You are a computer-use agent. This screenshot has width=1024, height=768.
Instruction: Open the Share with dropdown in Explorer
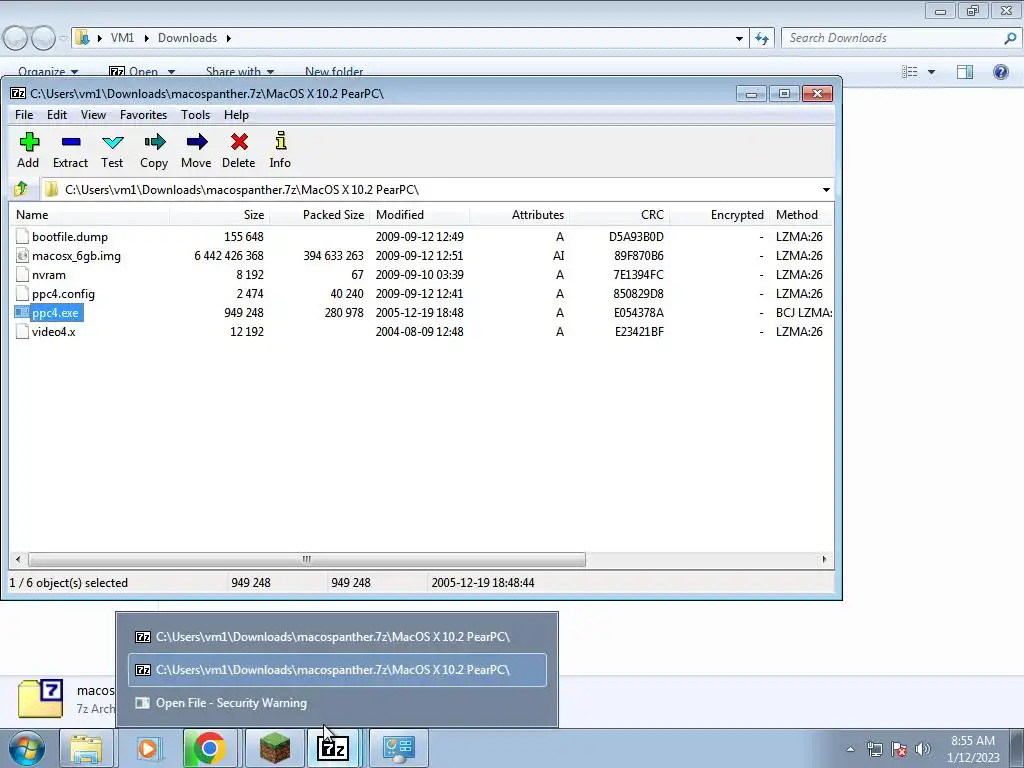tap(240, 72)
